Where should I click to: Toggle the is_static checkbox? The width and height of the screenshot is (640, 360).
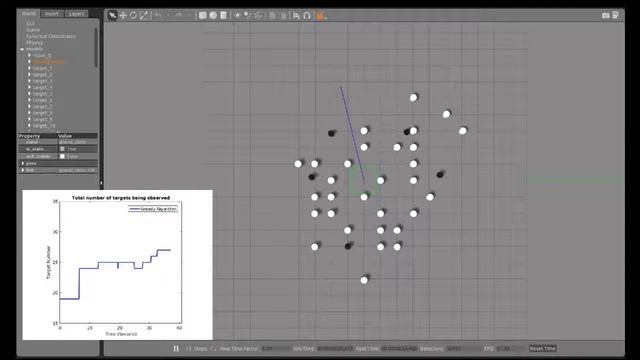(x=62, y=149)
